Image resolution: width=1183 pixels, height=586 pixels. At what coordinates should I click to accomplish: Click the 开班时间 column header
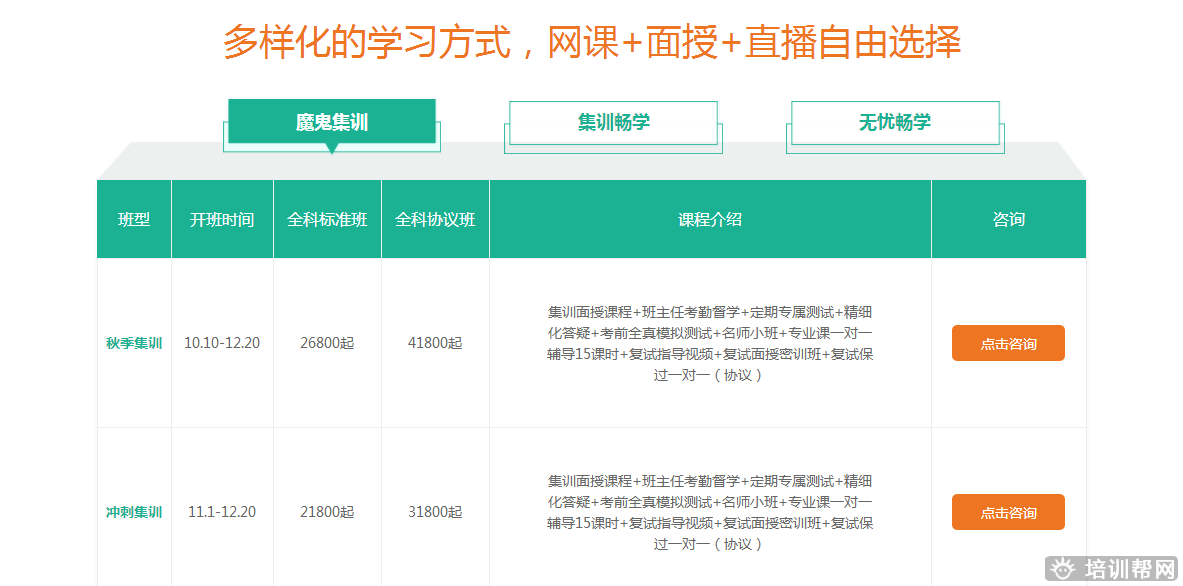click(x=222, y=220)
